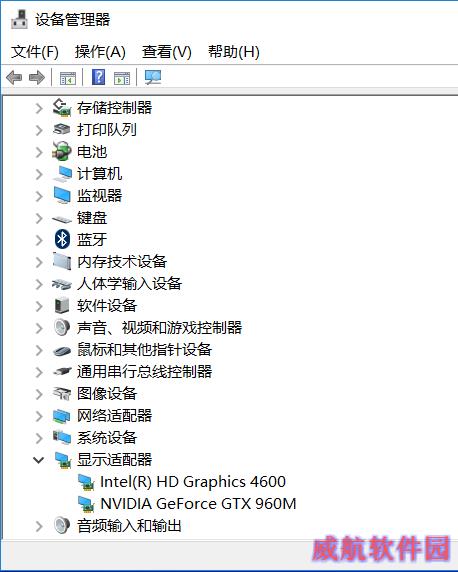Select NVIDIA GeForce GTX 960M device

click(x=198, y=504)
